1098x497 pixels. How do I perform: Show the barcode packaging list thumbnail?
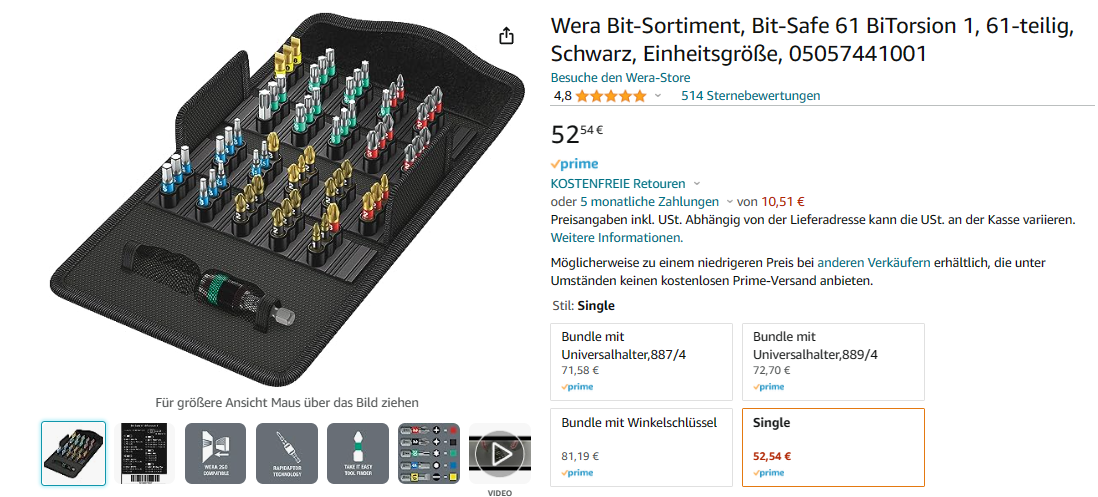tap(145, 454)
